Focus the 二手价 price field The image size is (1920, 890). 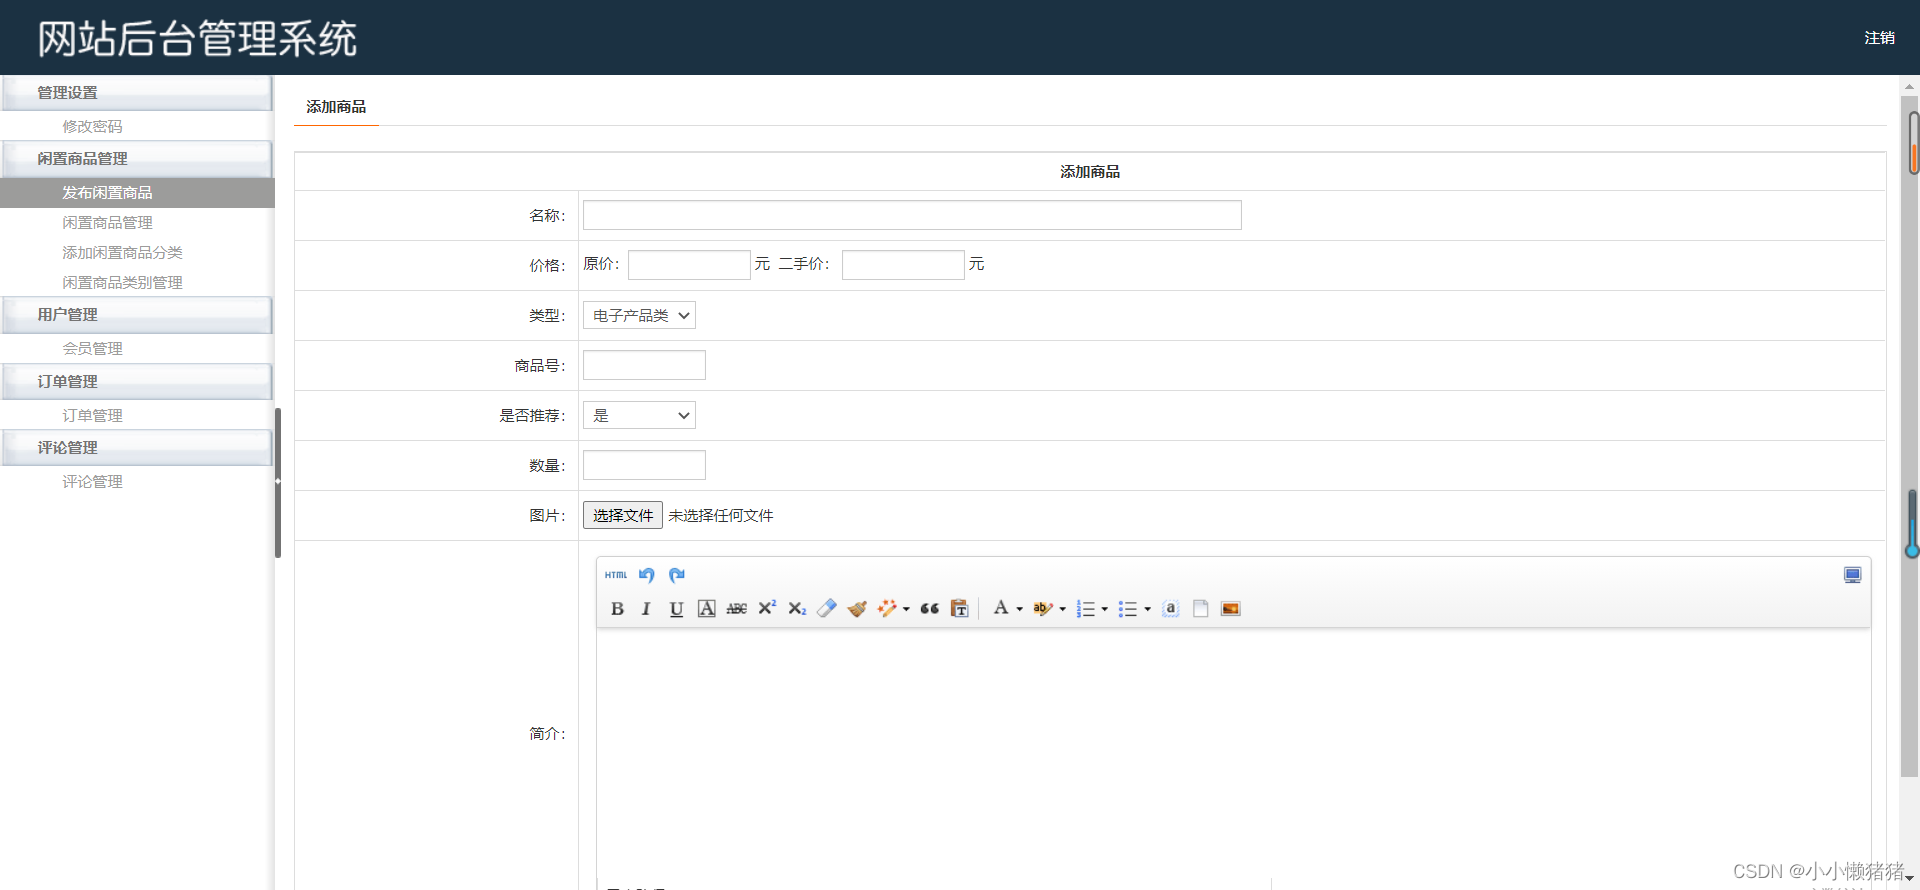pos(903,265)
